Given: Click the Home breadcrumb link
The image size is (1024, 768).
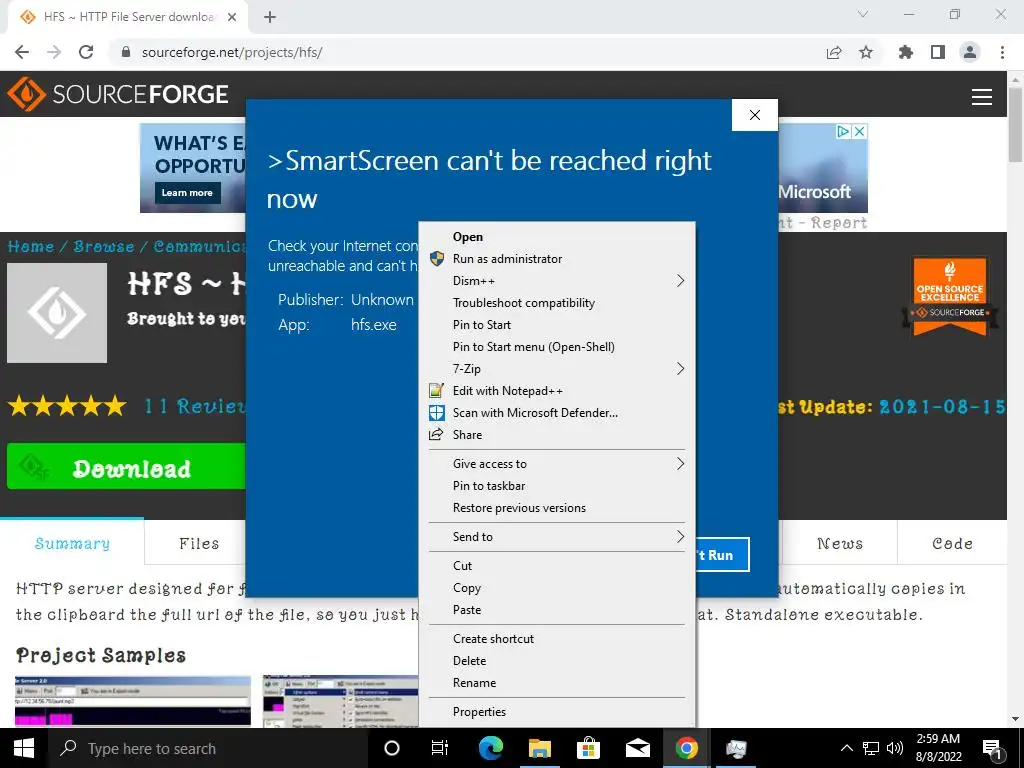Looking at the screenshot, I should click(31, 246).
